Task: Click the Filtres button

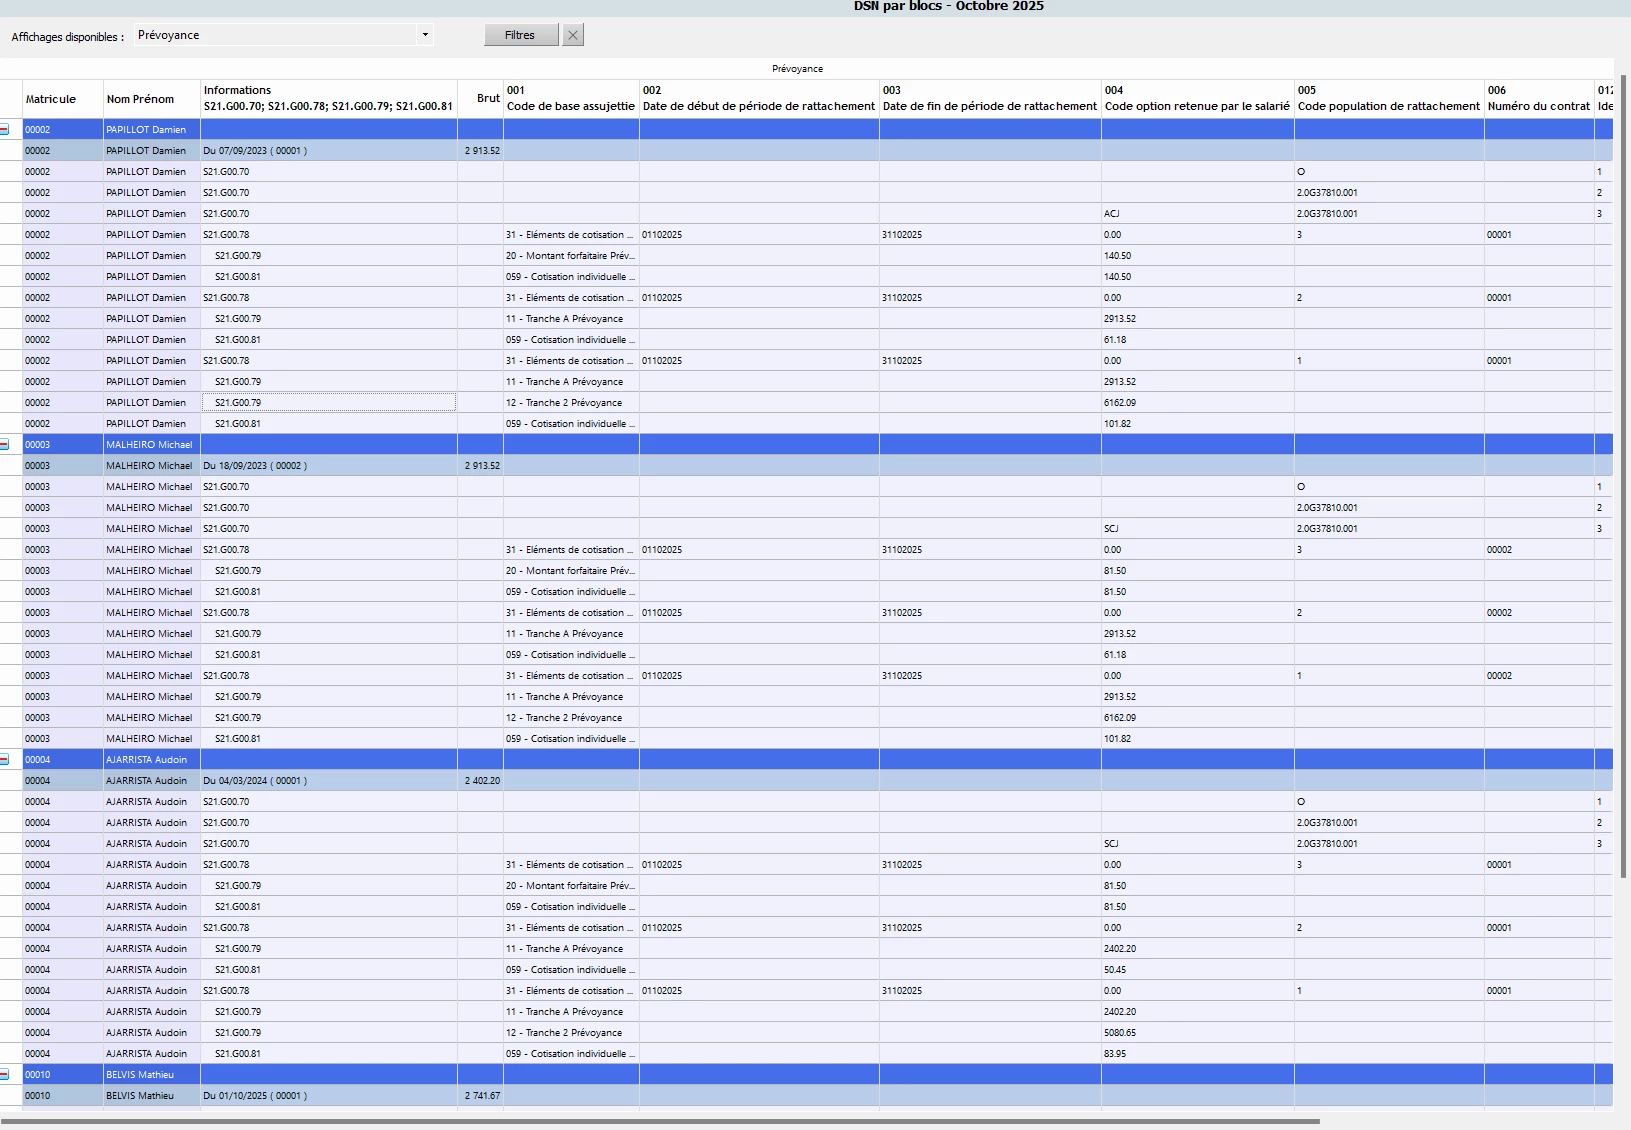Action: (x=520, y=35)
